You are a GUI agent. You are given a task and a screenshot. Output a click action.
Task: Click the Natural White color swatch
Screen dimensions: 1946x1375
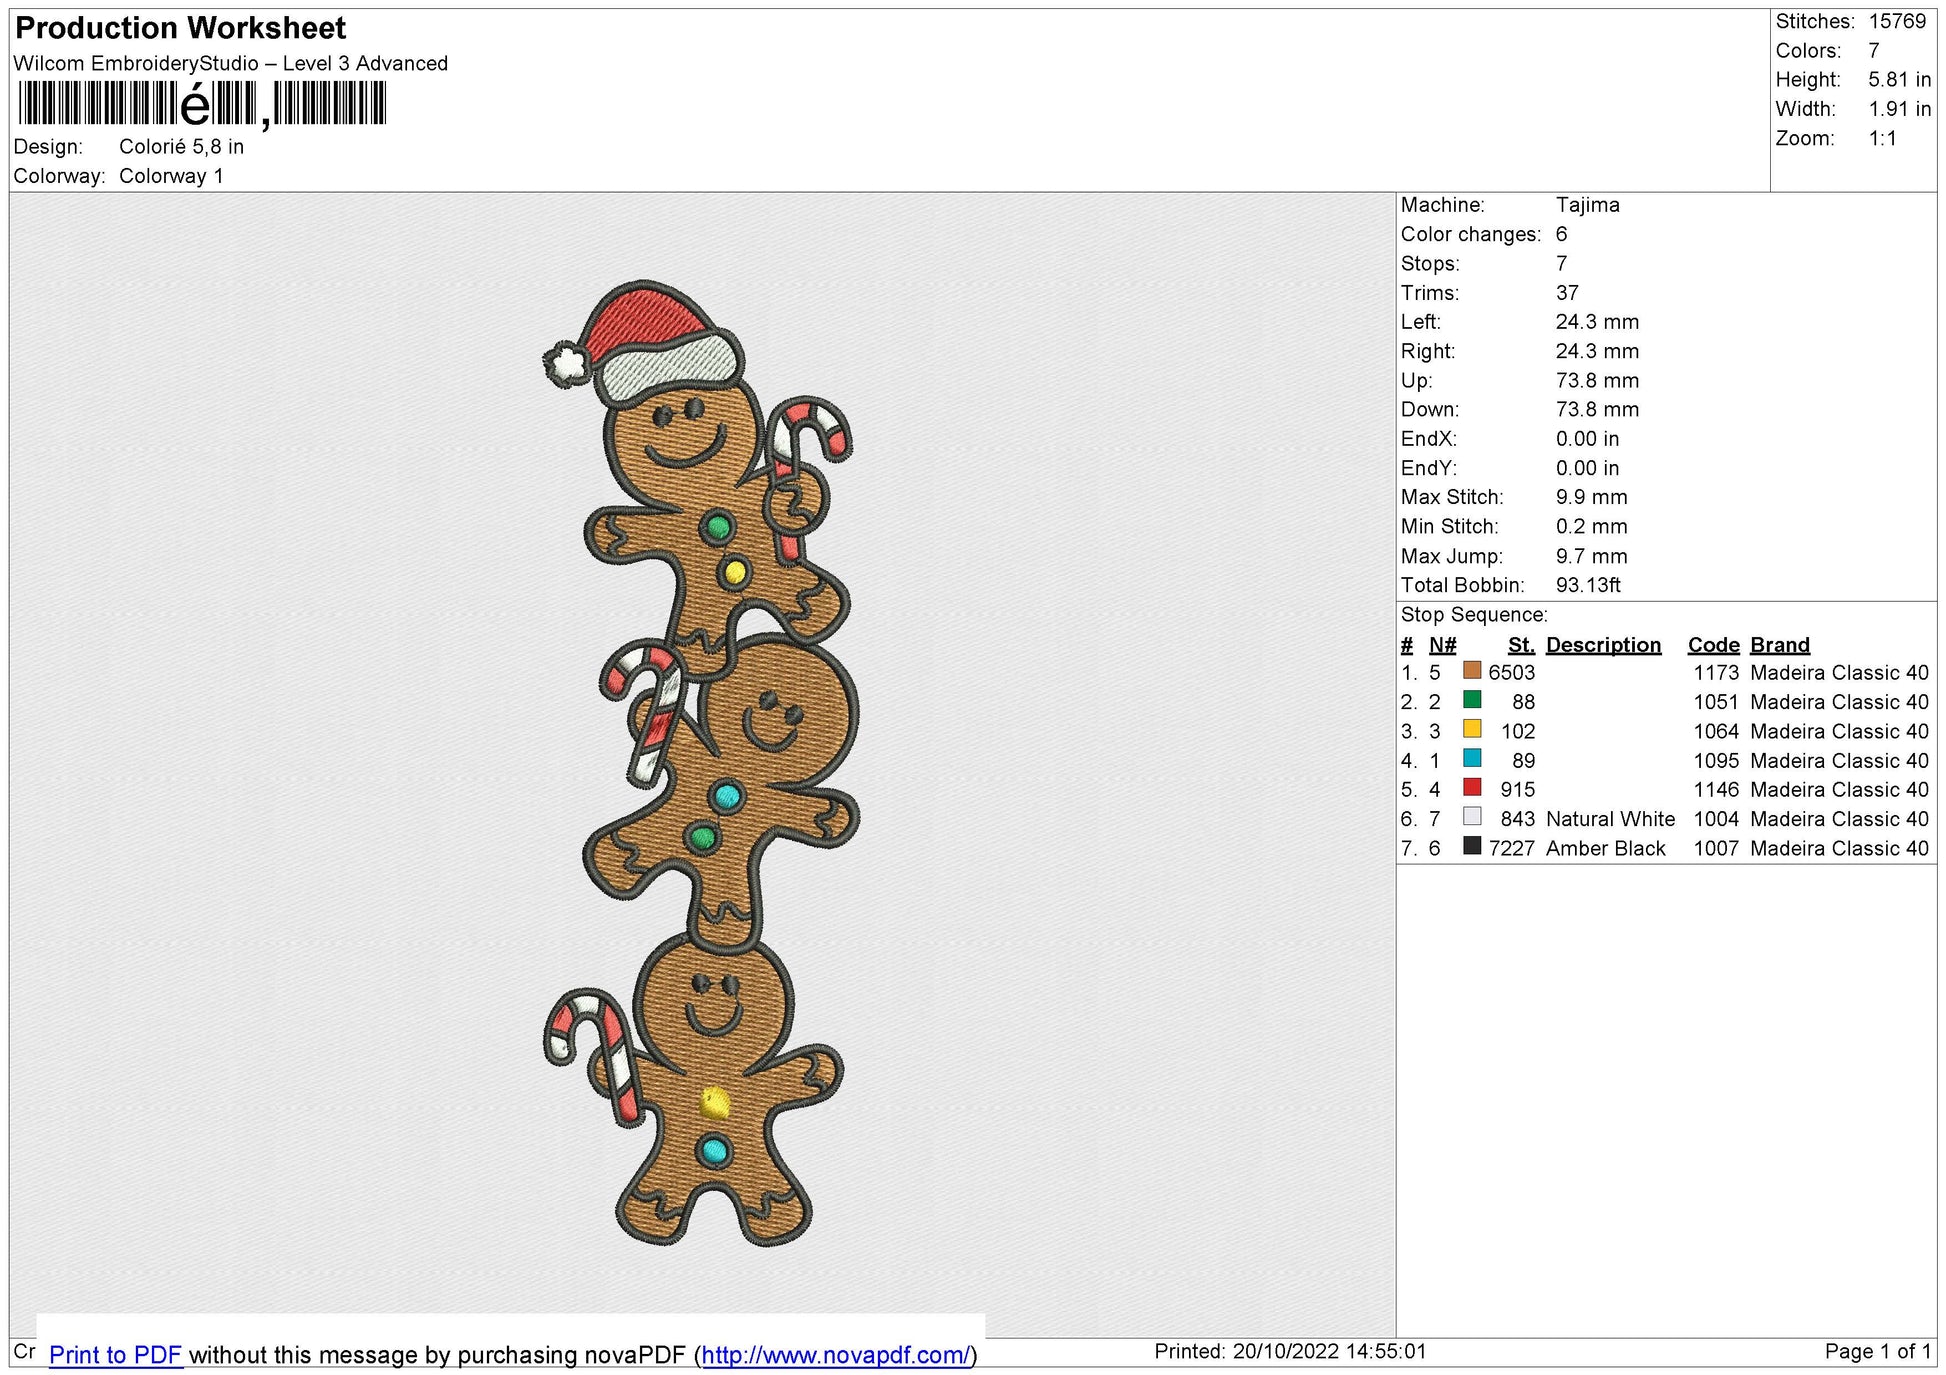point(1471,816)
